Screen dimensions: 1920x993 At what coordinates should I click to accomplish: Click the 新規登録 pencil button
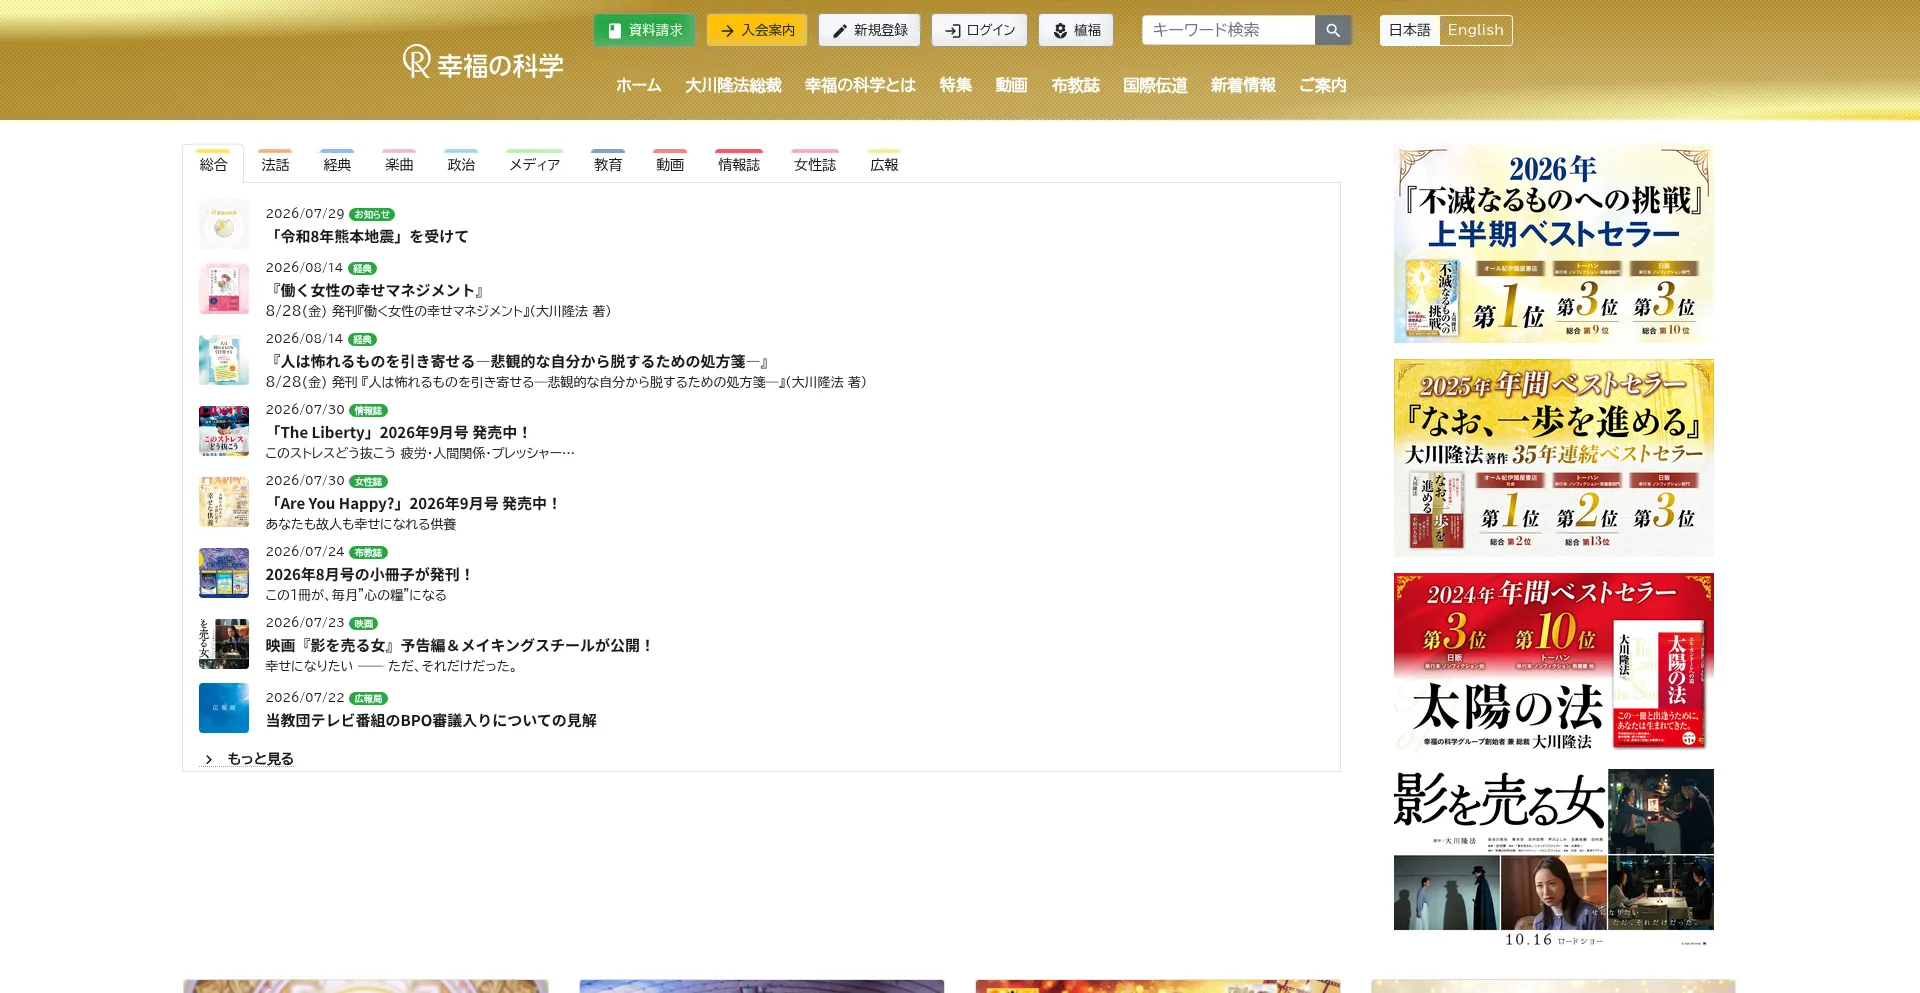pyautogui.click(x=869, y=30)
